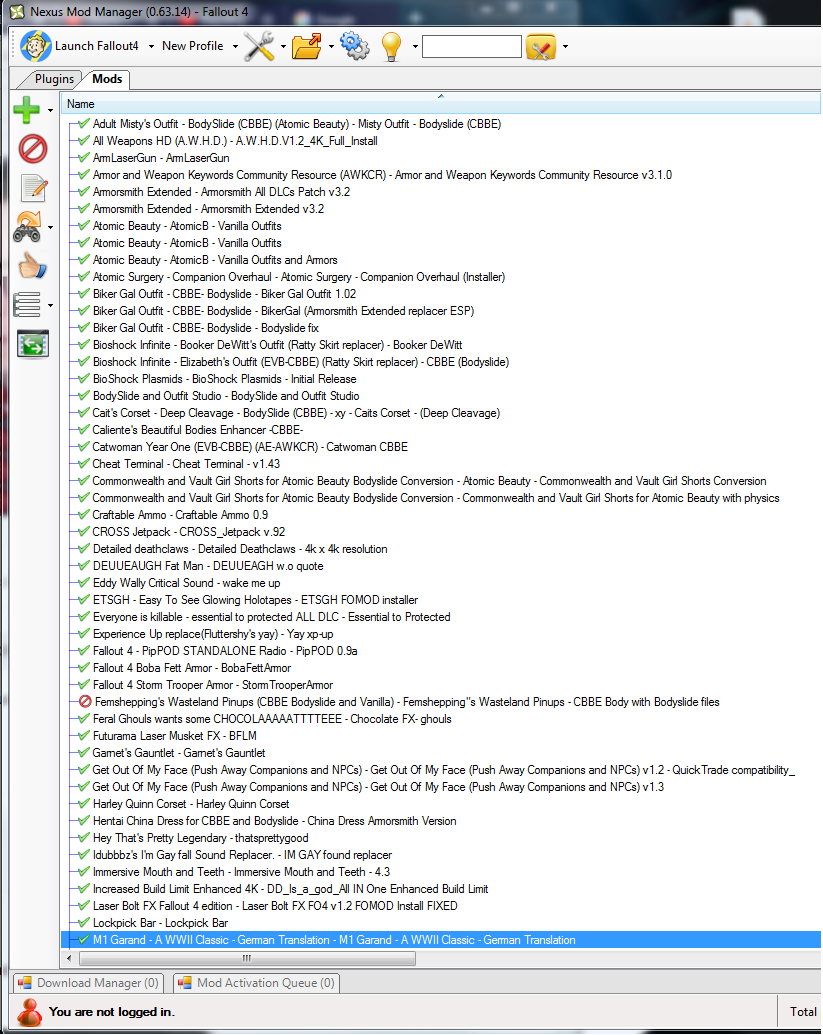Open the New Profile dropdown arrow
This screenshot has width=823, height=1035.
(x=235, y=46)
